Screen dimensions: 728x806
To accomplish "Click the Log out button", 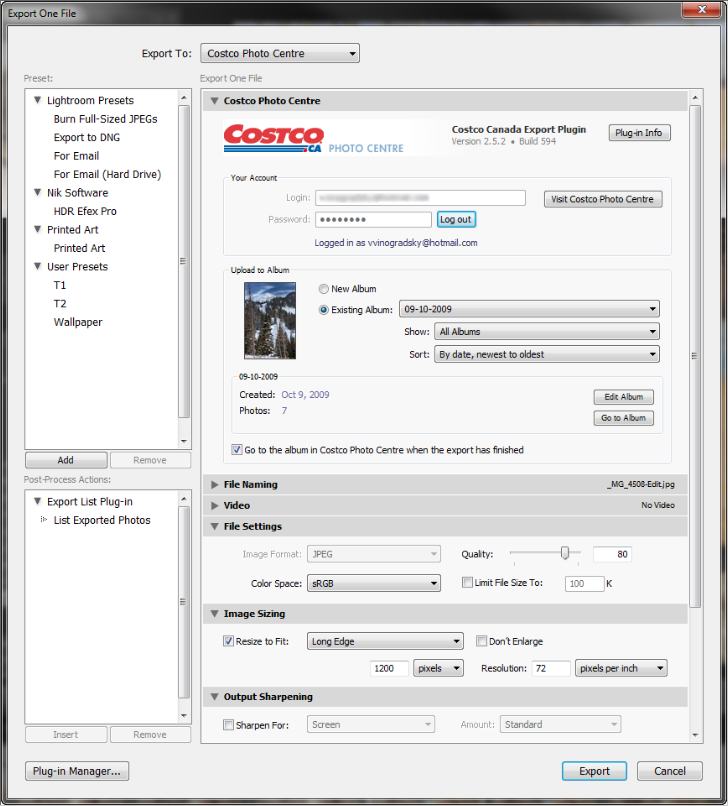I will coord(456,219).
